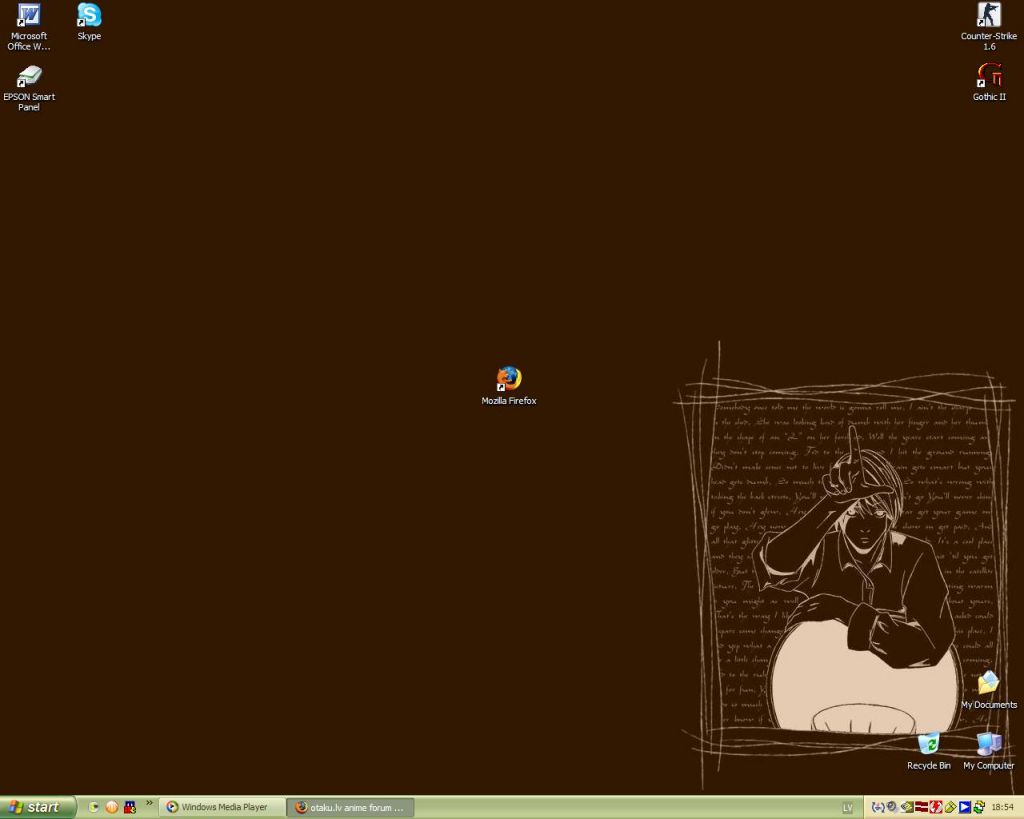
Task: Click the green sync arrows tray icon
Action: (979, 807)
